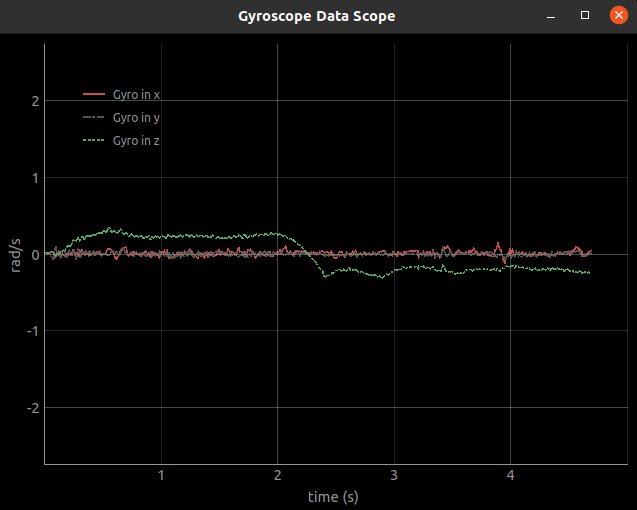
Task: Click the 'Gyro in x' legend label
Action: tap(136, 95)
